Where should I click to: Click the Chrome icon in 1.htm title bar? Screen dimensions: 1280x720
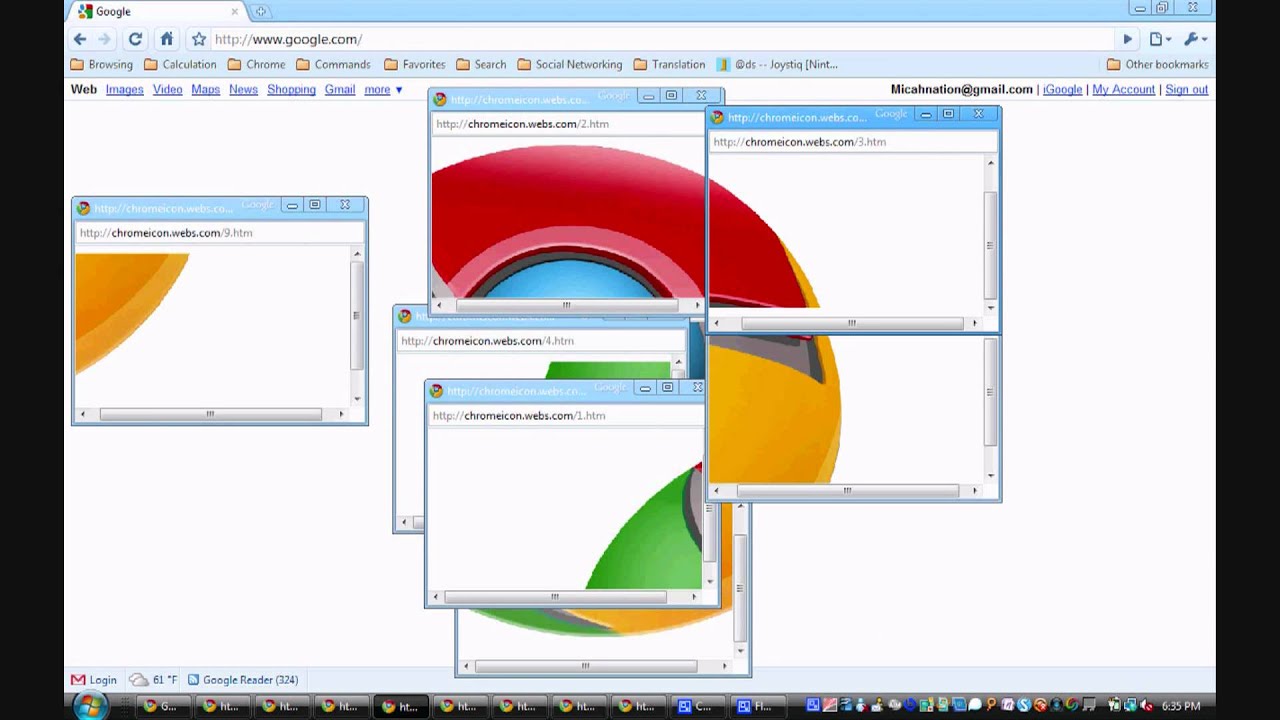pos(436,391)
